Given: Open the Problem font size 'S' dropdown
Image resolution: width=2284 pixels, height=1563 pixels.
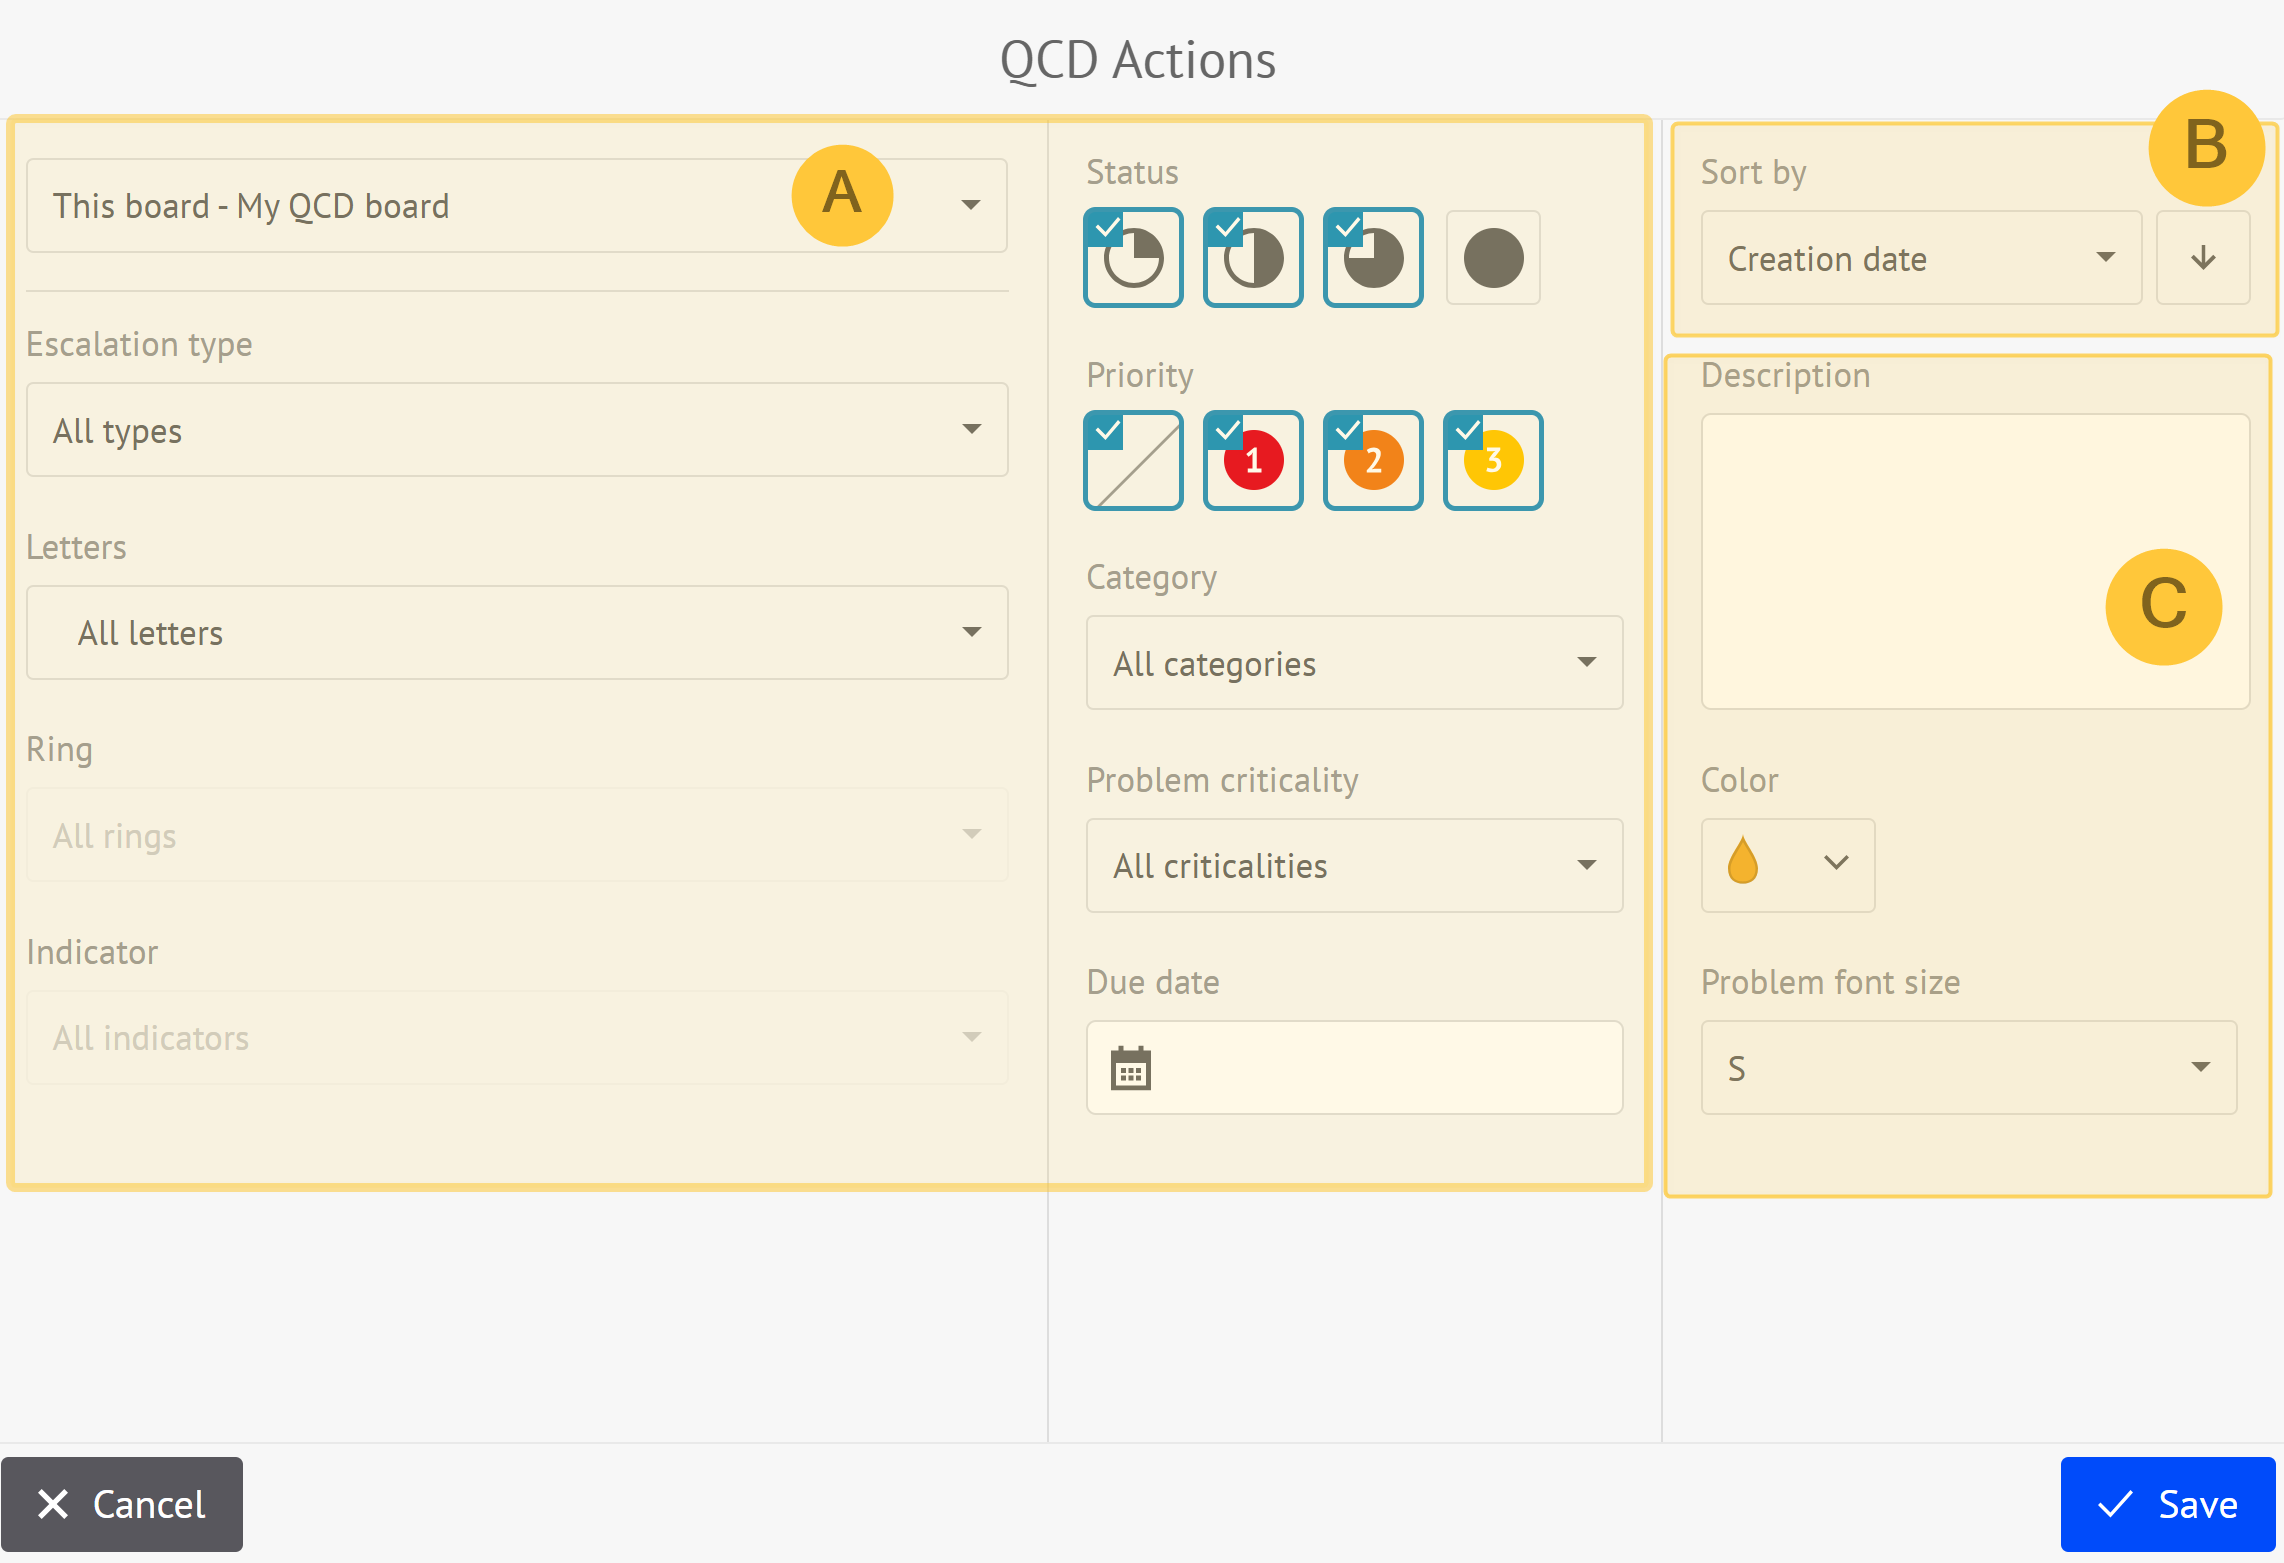Looking at the screenshot, I should click(x=1969, y=1068).
